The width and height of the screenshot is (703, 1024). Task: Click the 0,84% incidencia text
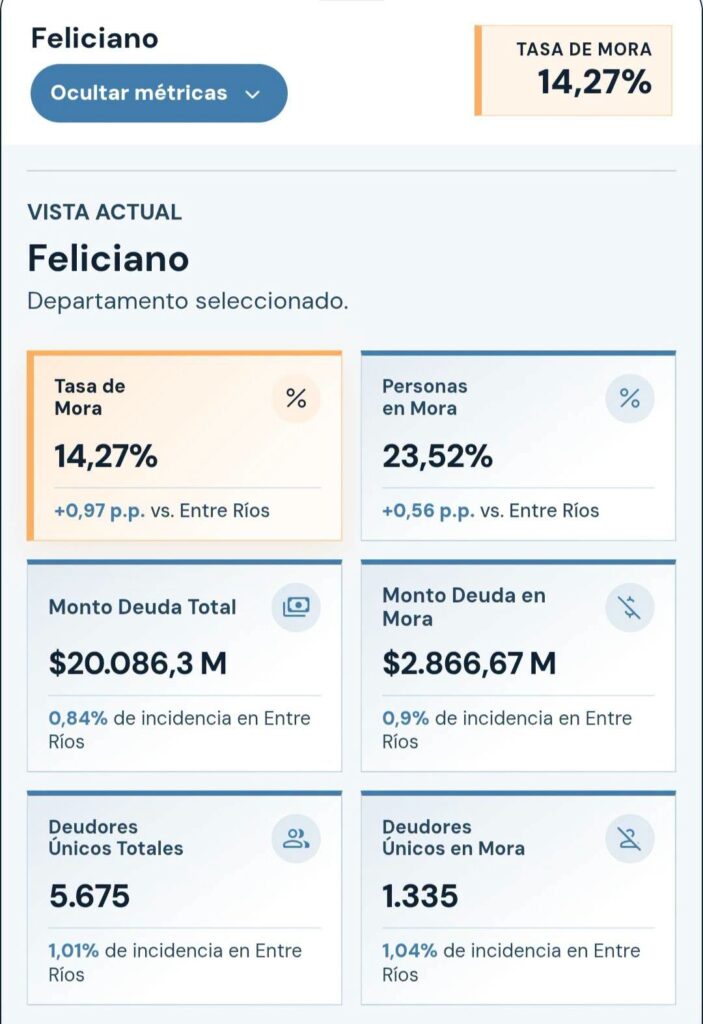(x=78, y=718)
